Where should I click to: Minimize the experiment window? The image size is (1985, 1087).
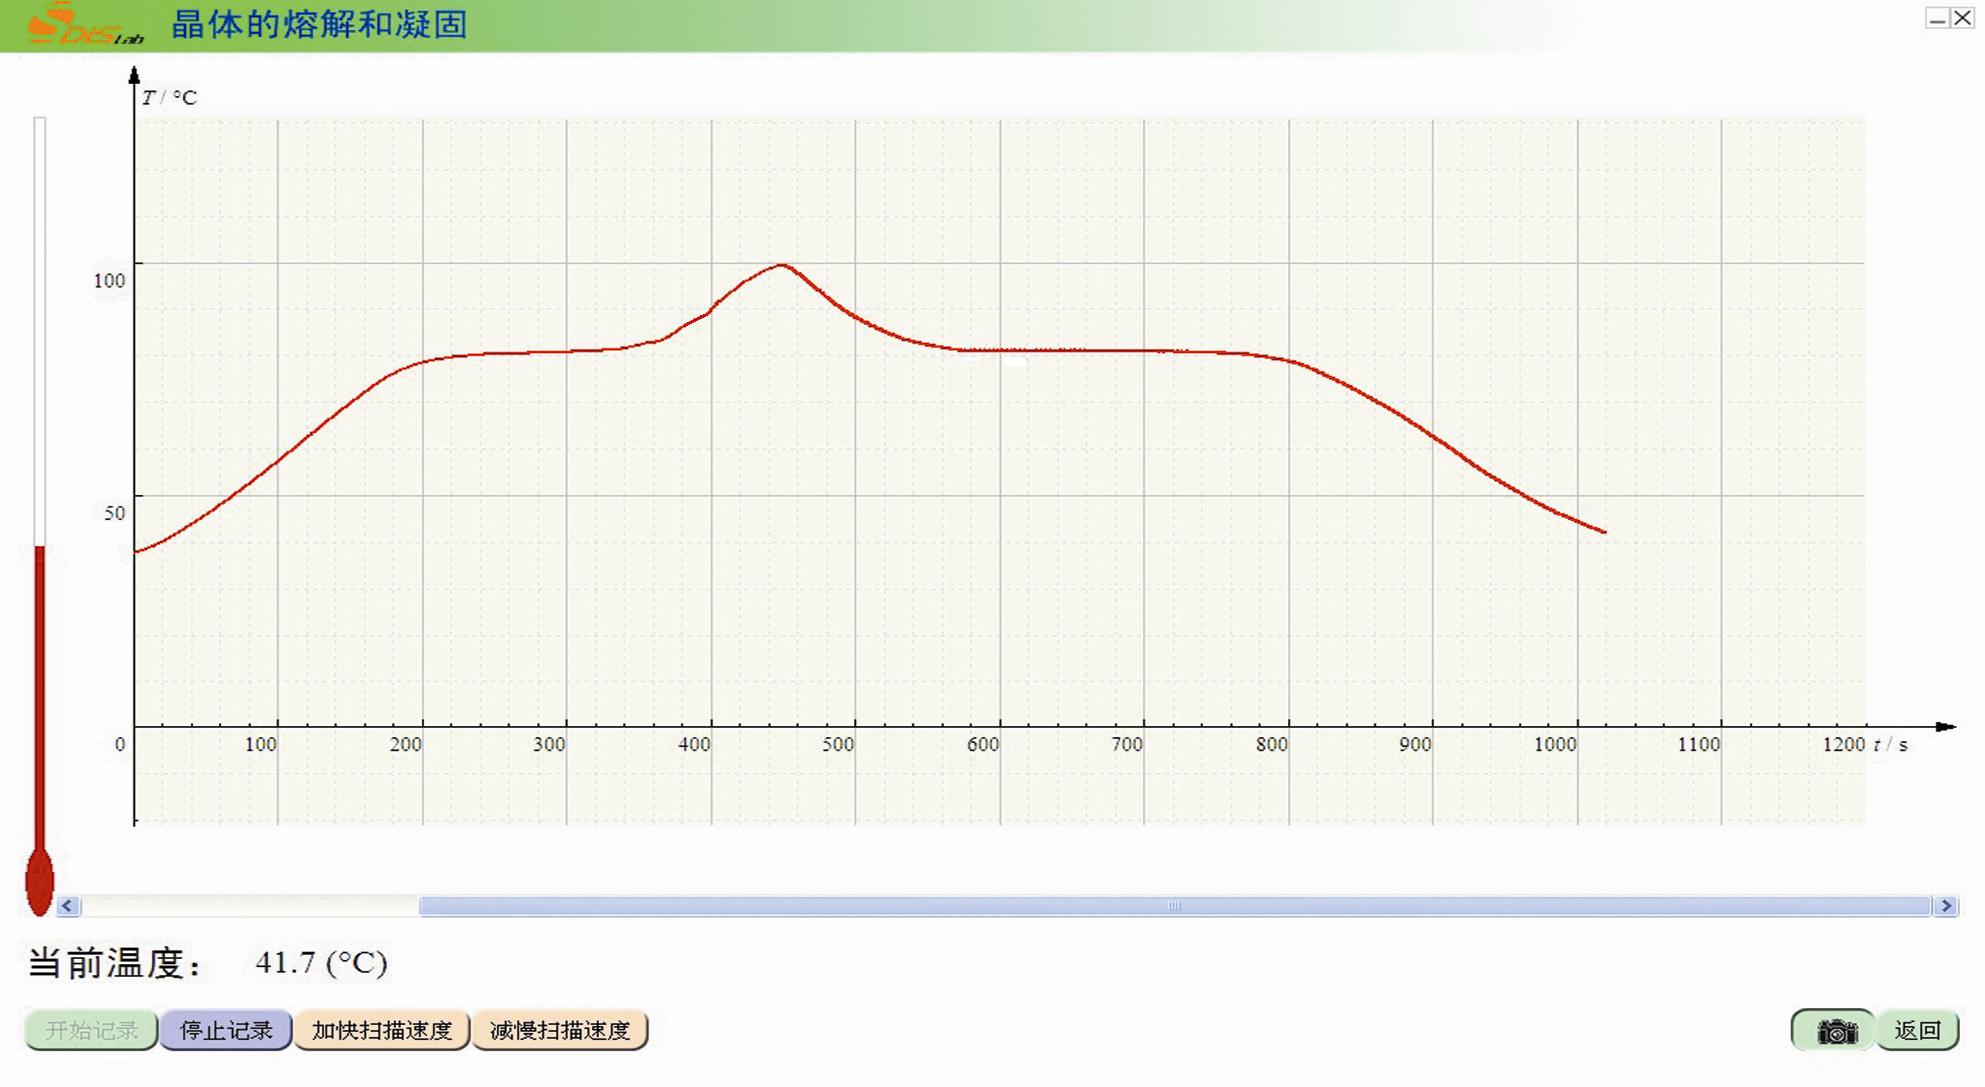click(1937, 18)
